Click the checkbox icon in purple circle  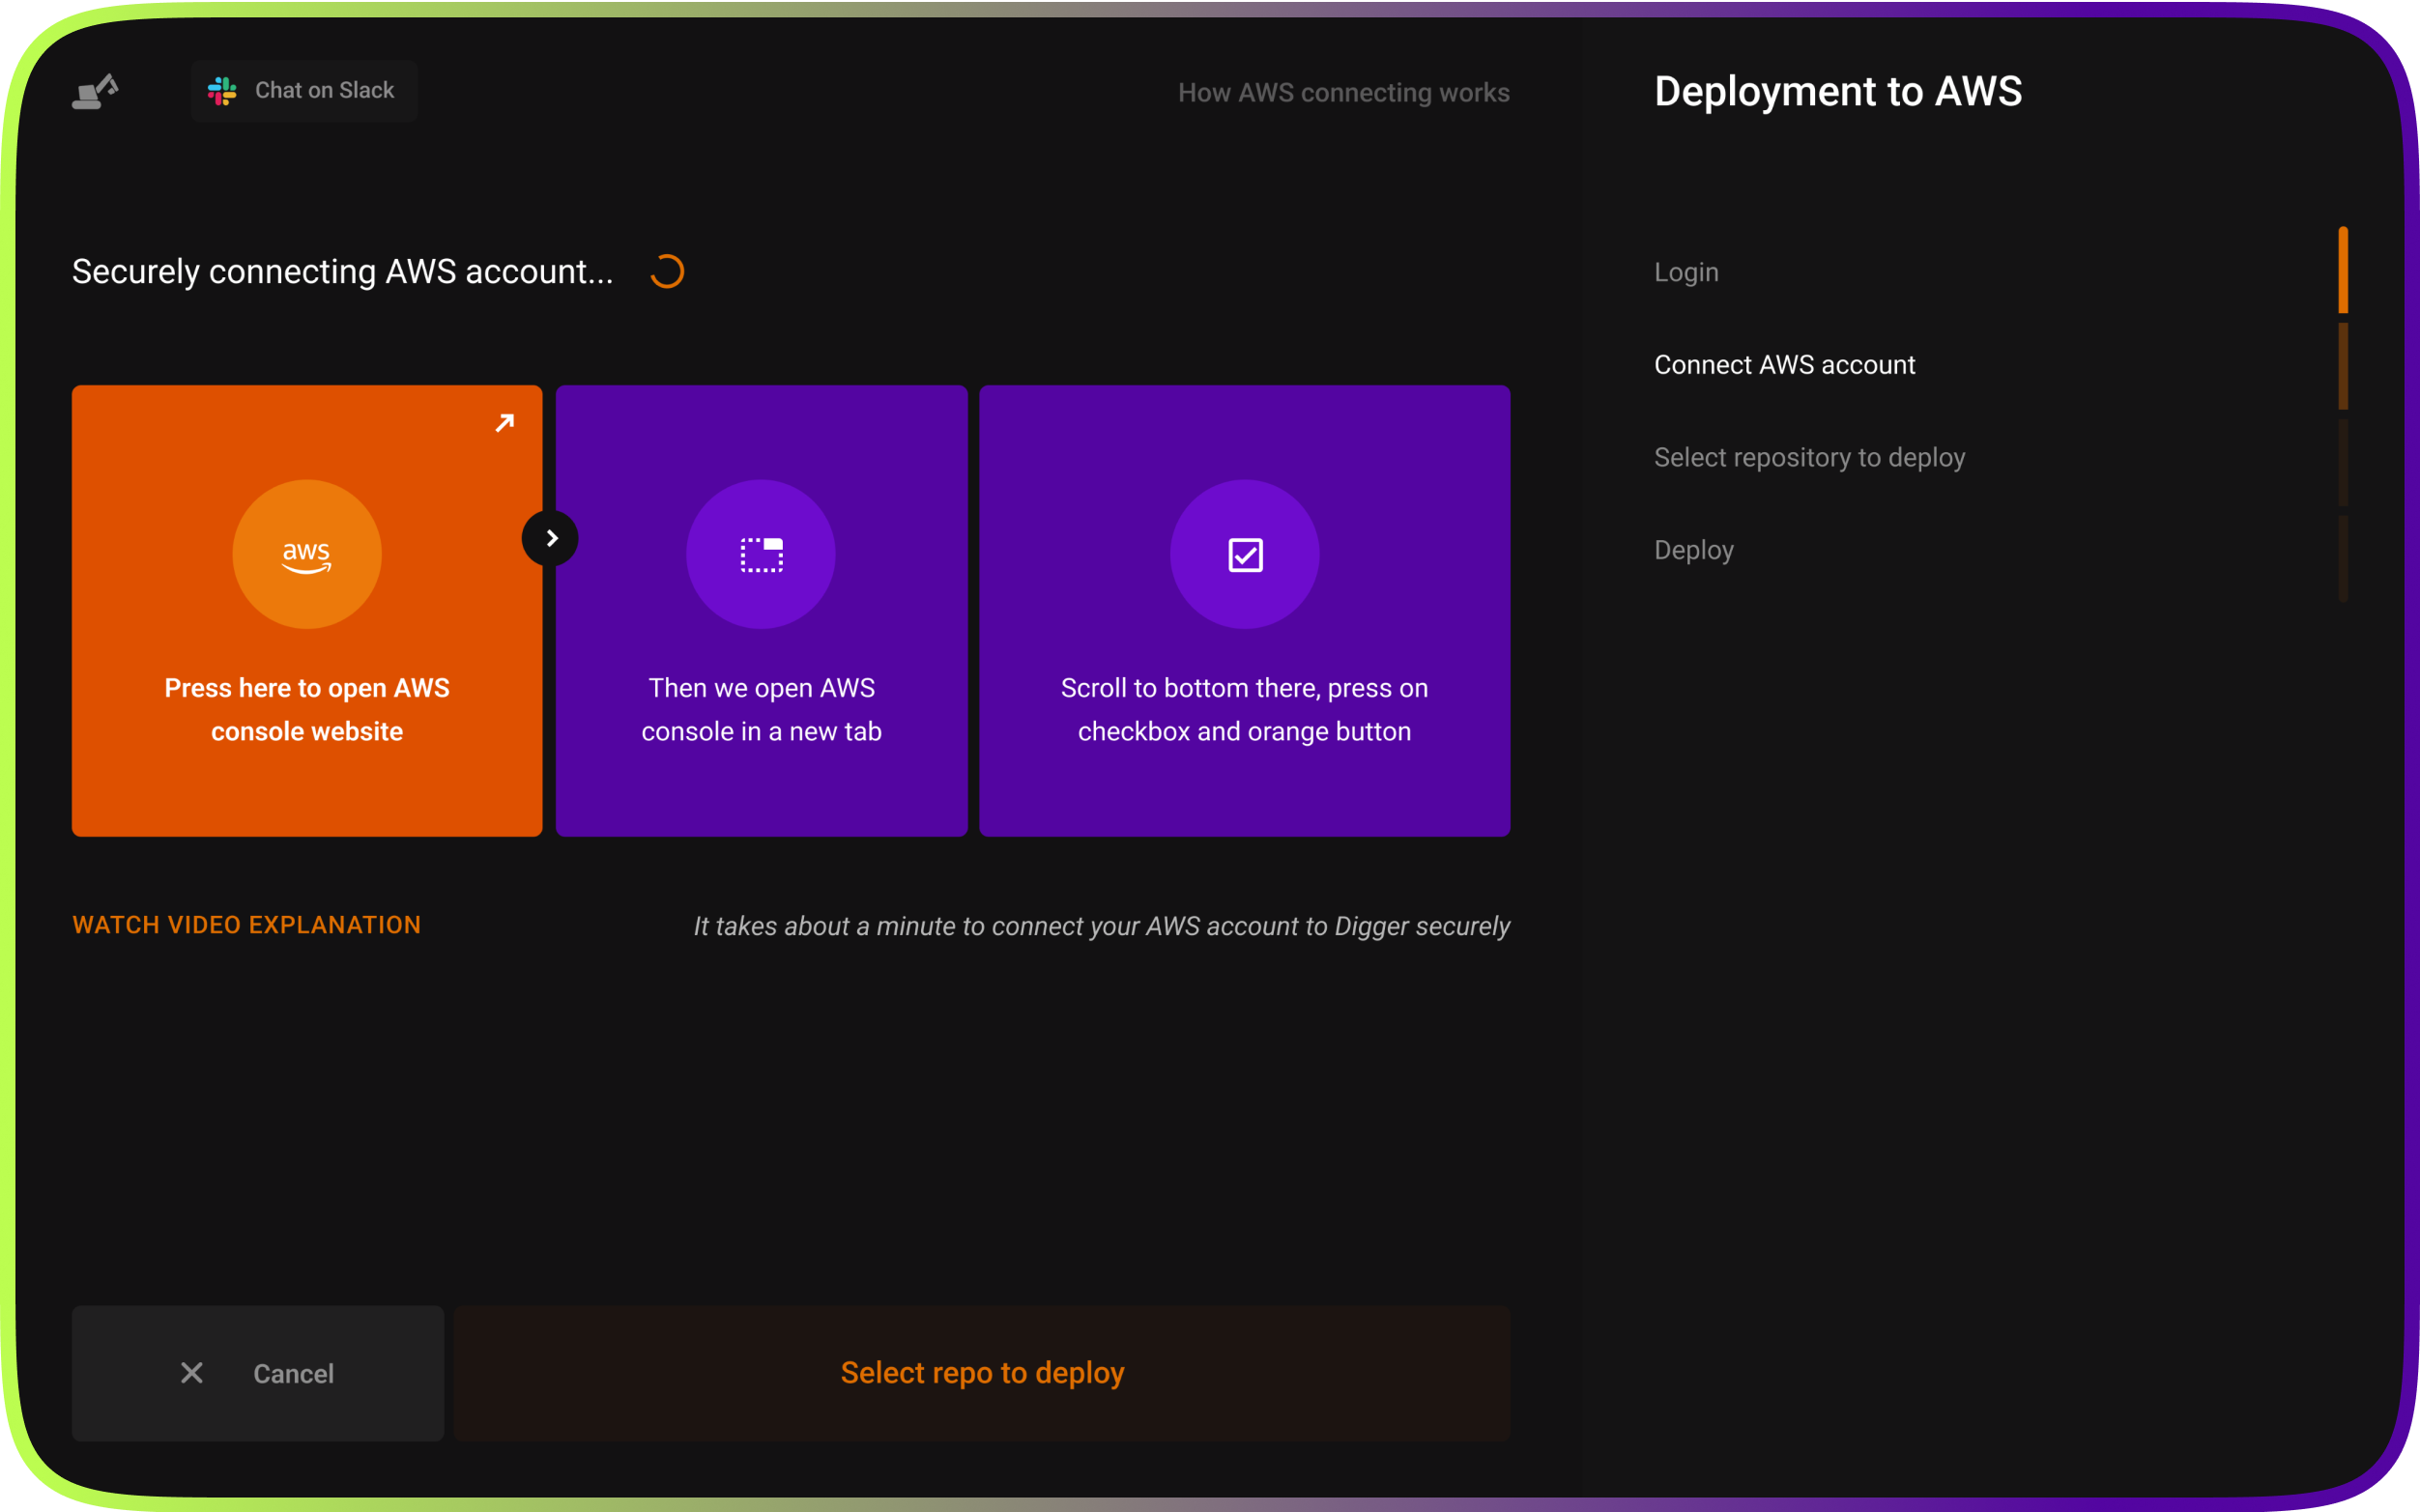pos(1245,554)
